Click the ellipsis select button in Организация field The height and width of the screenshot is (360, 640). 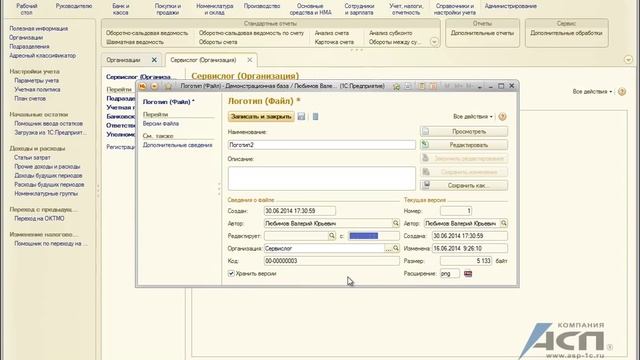click(x=388, y=248)
